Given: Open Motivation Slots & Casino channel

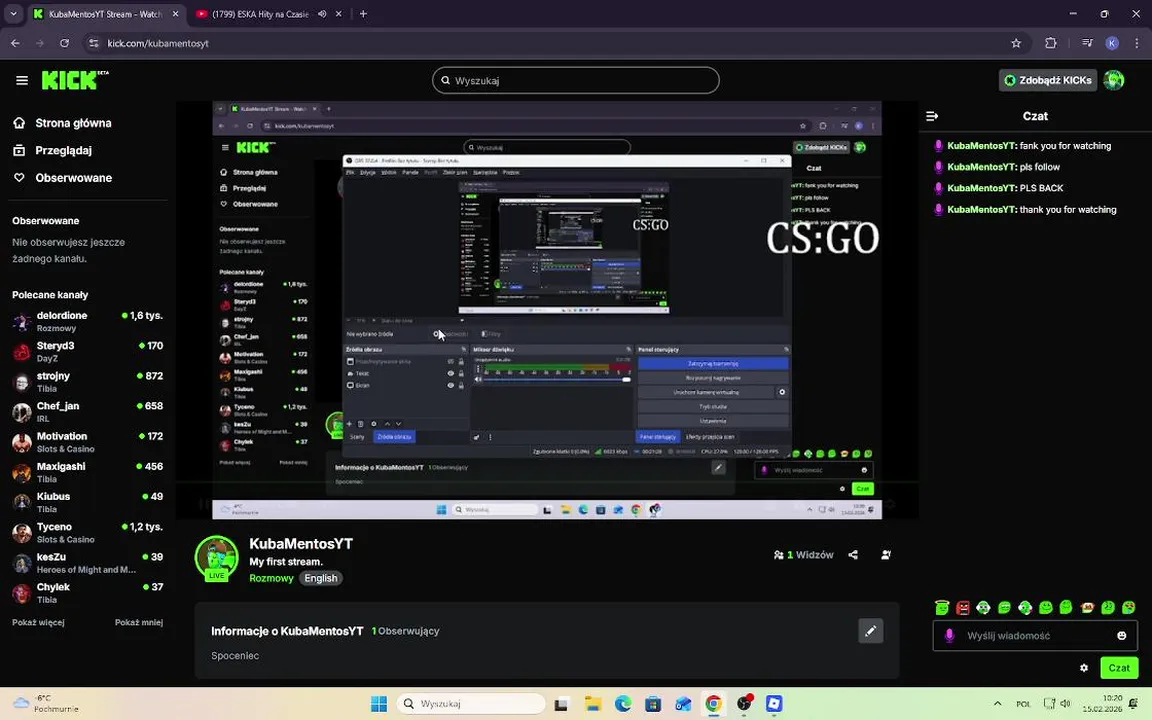Looking at the screenshot, I should pos(87,442).
